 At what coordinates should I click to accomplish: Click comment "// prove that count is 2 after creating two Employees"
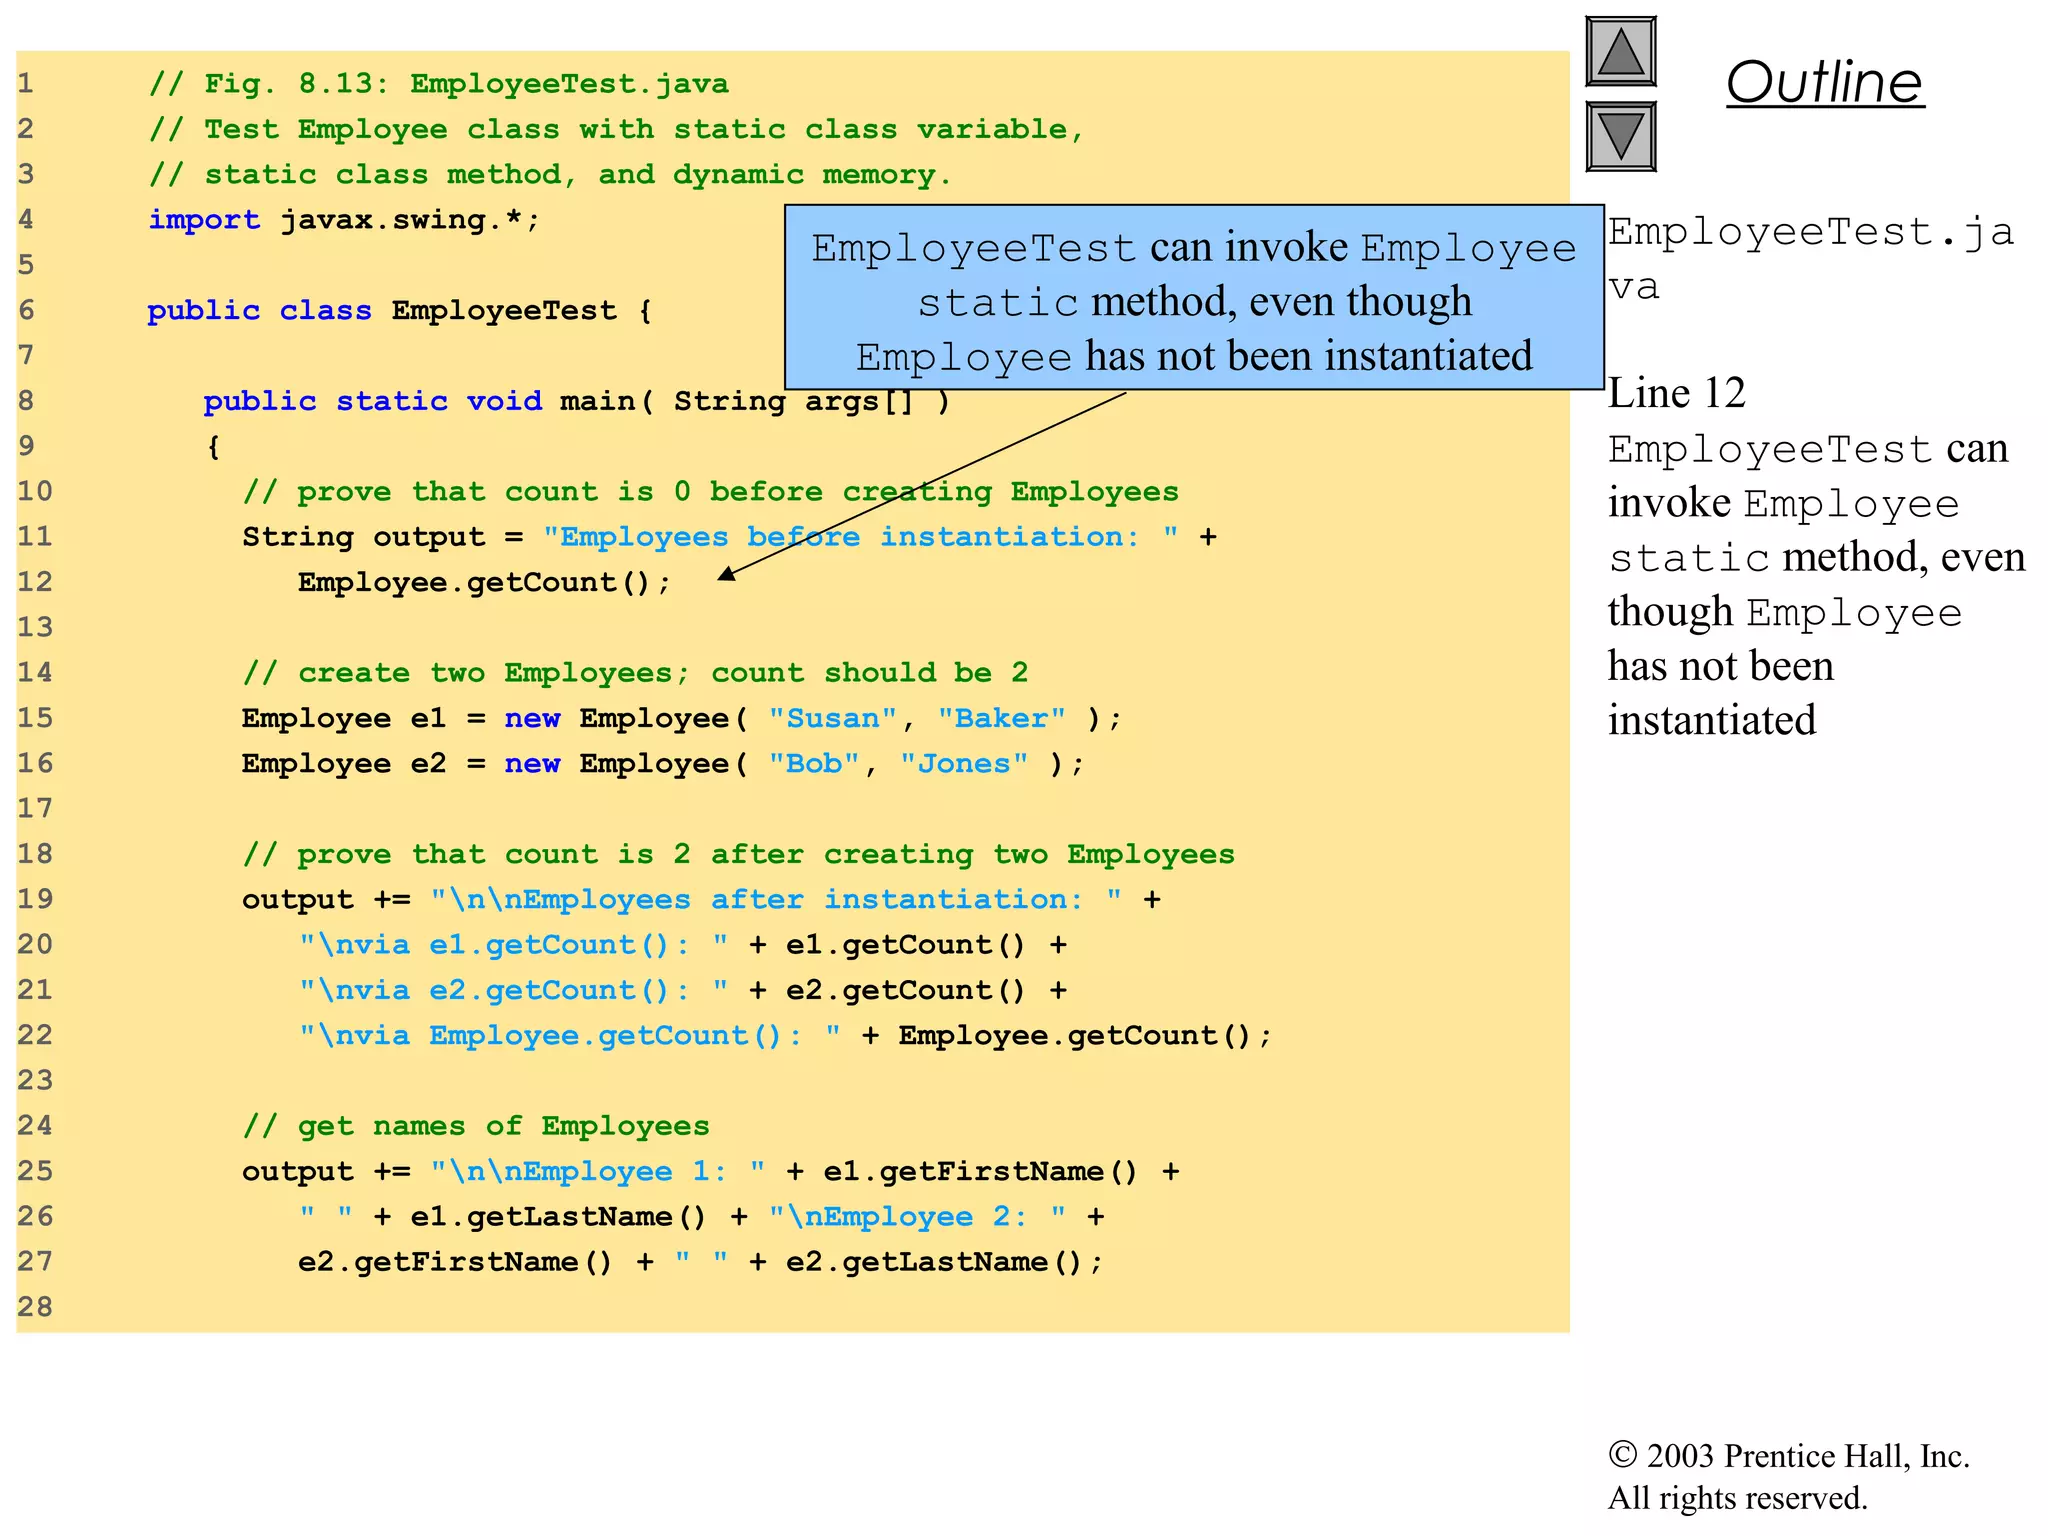point(739,855)
